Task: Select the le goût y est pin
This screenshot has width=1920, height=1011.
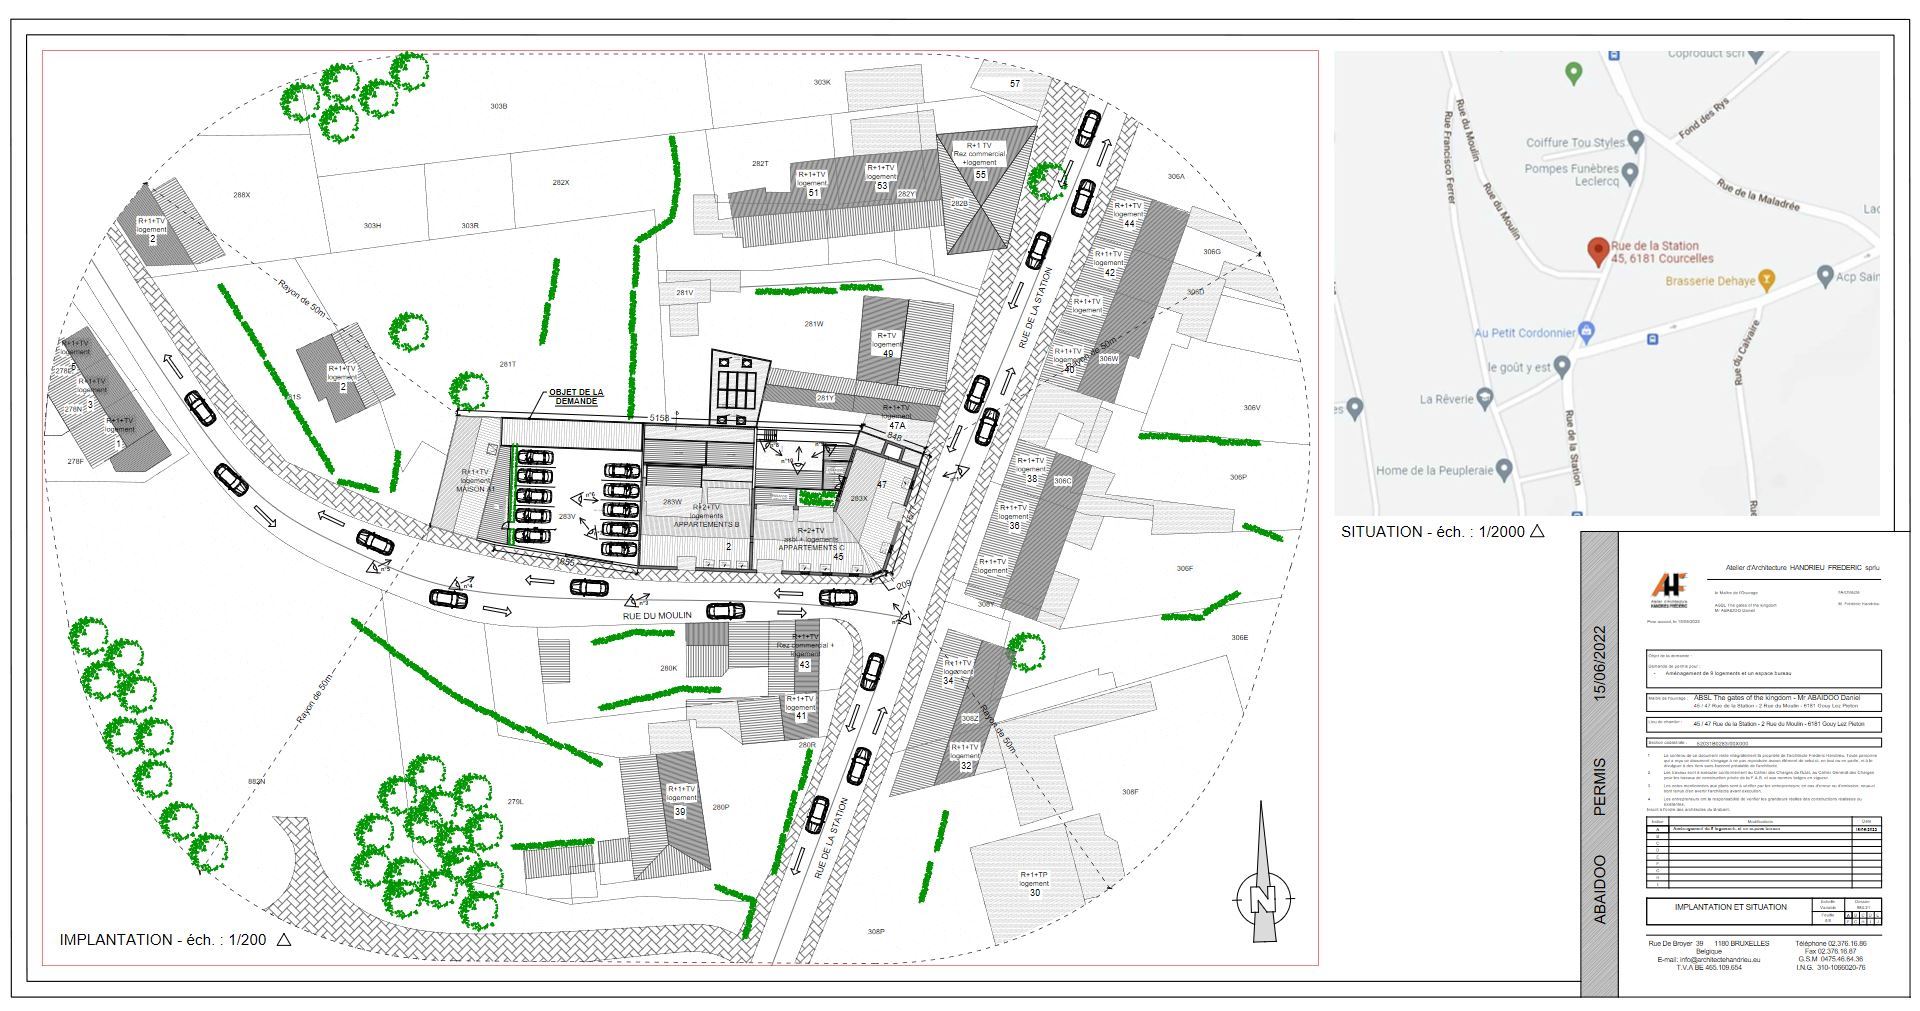Action: [1562, 367]
